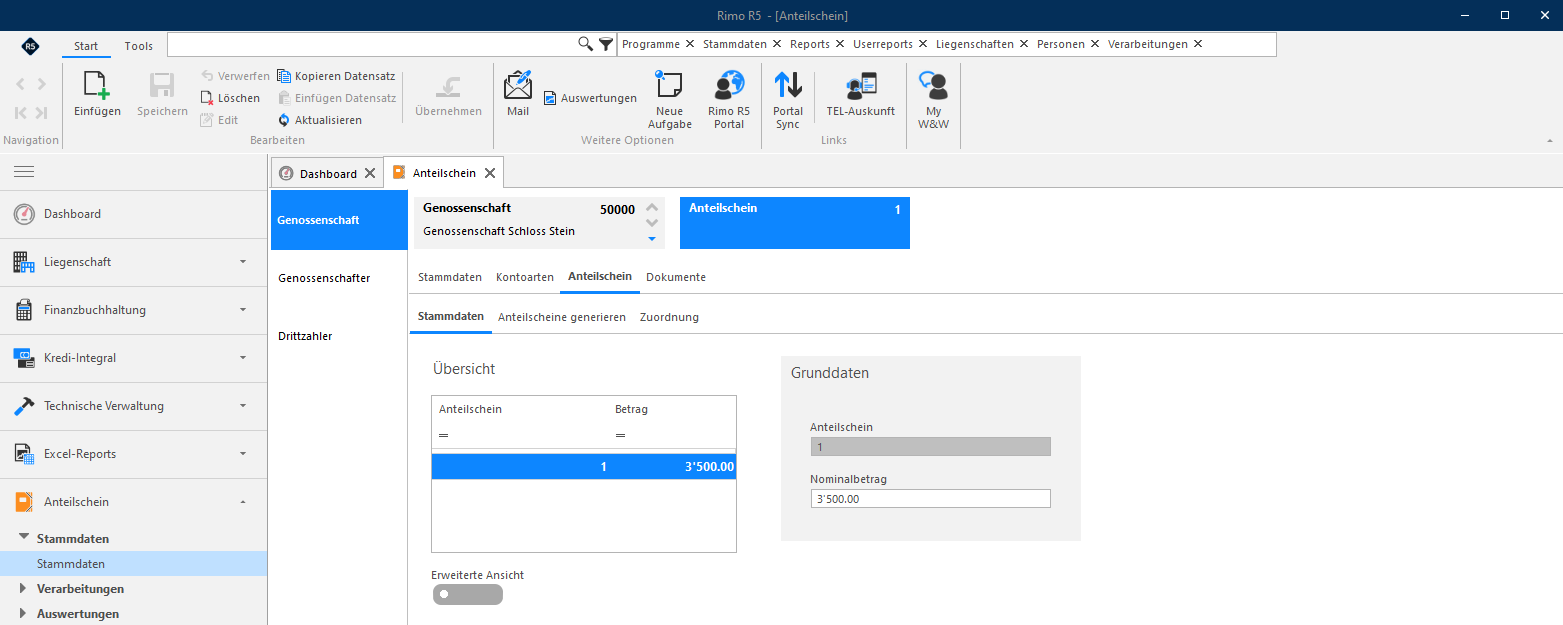Select the 3'500.00 Anteilschein table row
This screenshot has width=1563, height=625.
[584, 467]
